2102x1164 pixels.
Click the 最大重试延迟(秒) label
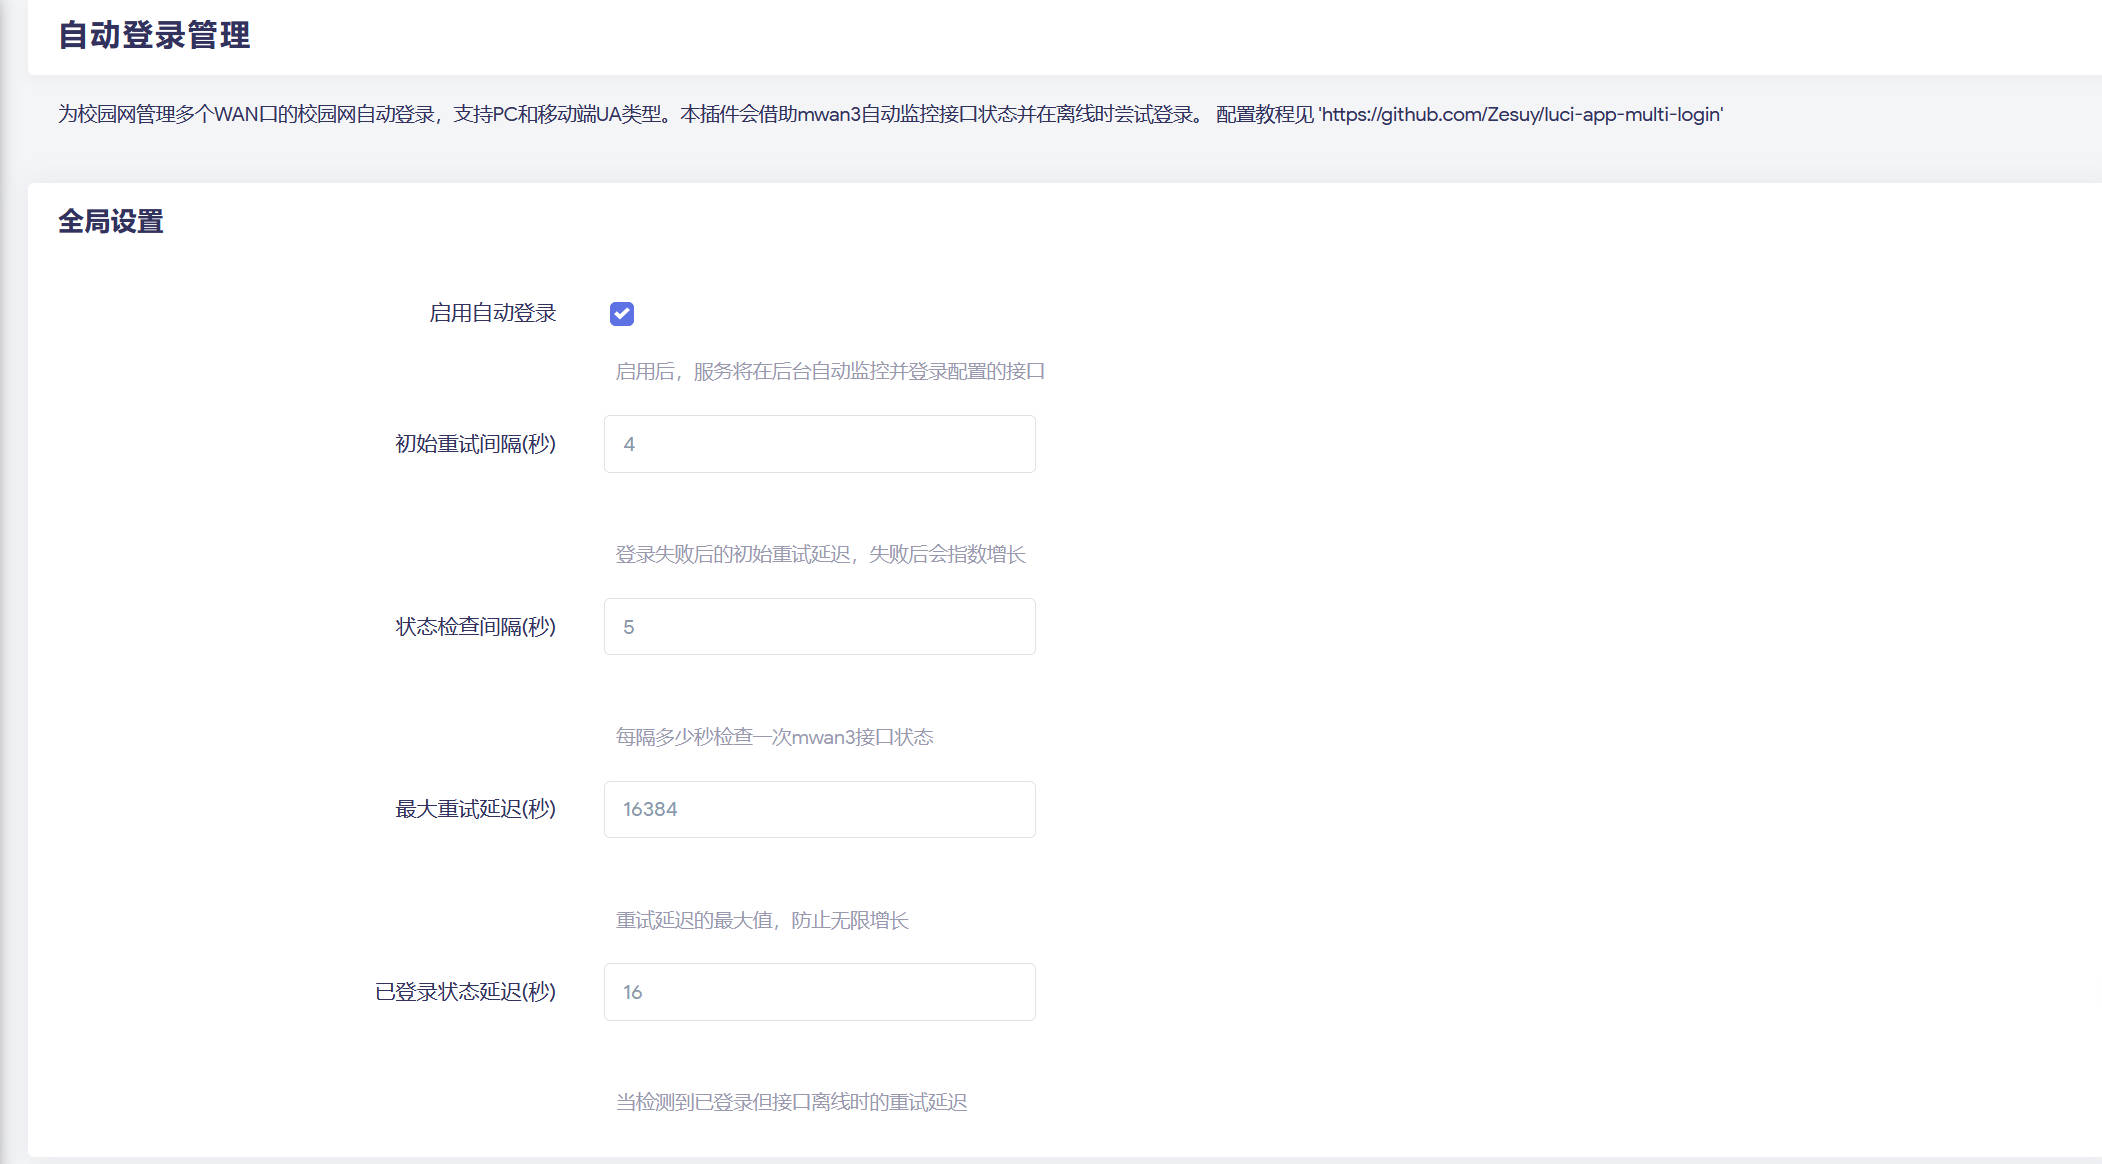[476, 809]
